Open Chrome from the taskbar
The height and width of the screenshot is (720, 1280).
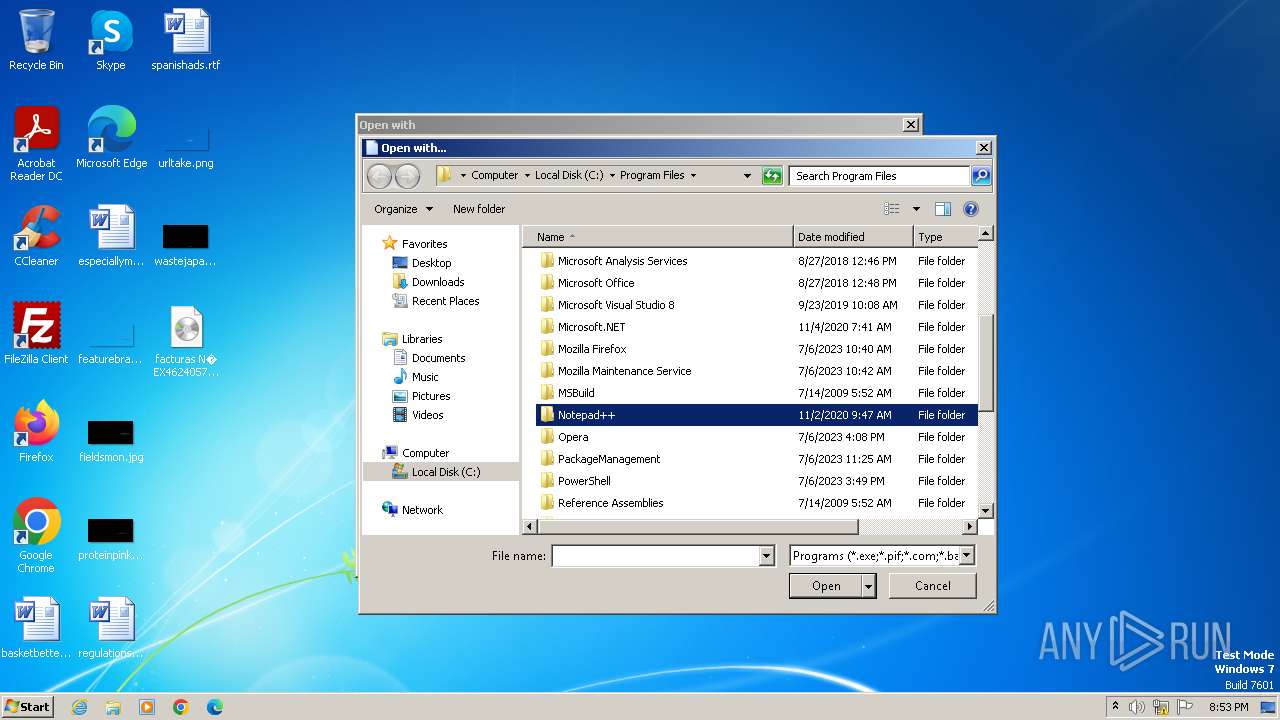[x=181, y=707]
